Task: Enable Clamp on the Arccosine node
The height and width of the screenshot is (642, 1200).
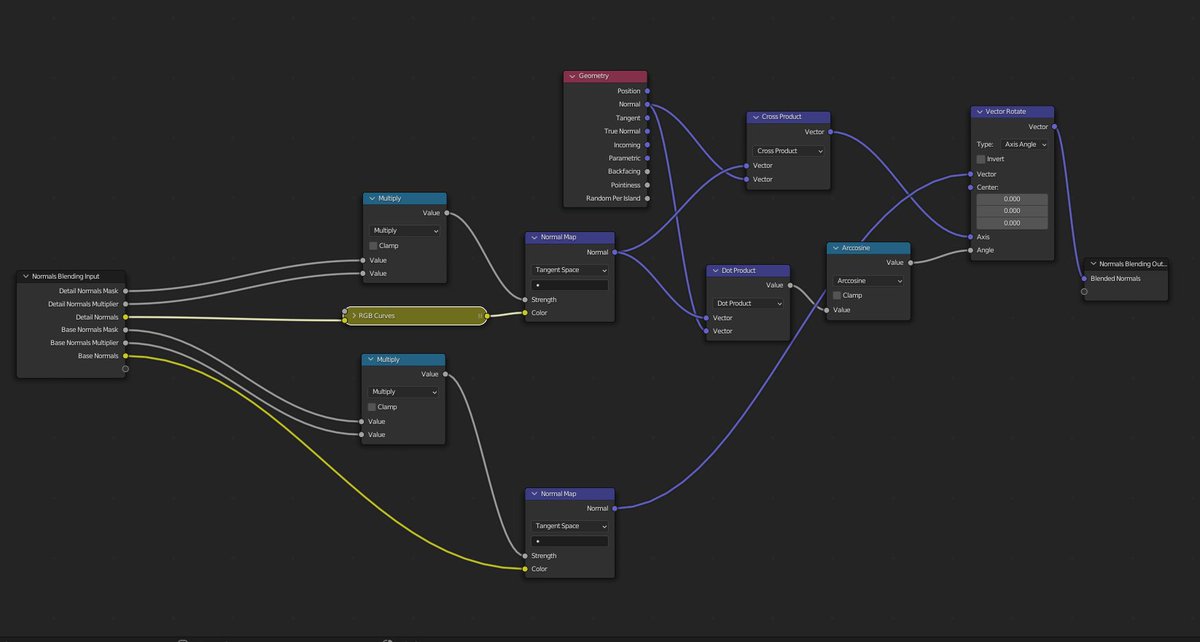Action: [x=837, y=295]
